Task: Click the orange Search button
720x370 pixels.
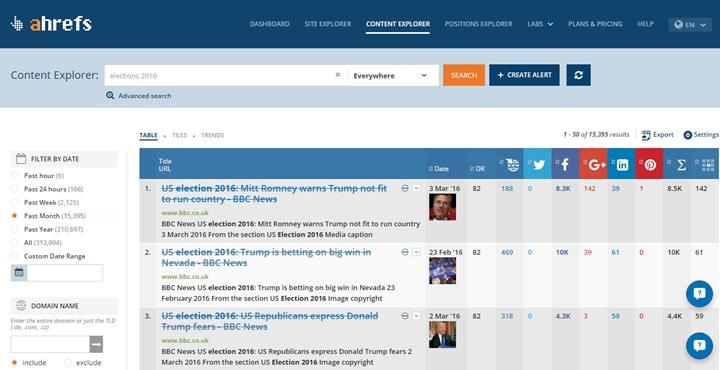Action: pyautogui.click(x=464, y=75)
